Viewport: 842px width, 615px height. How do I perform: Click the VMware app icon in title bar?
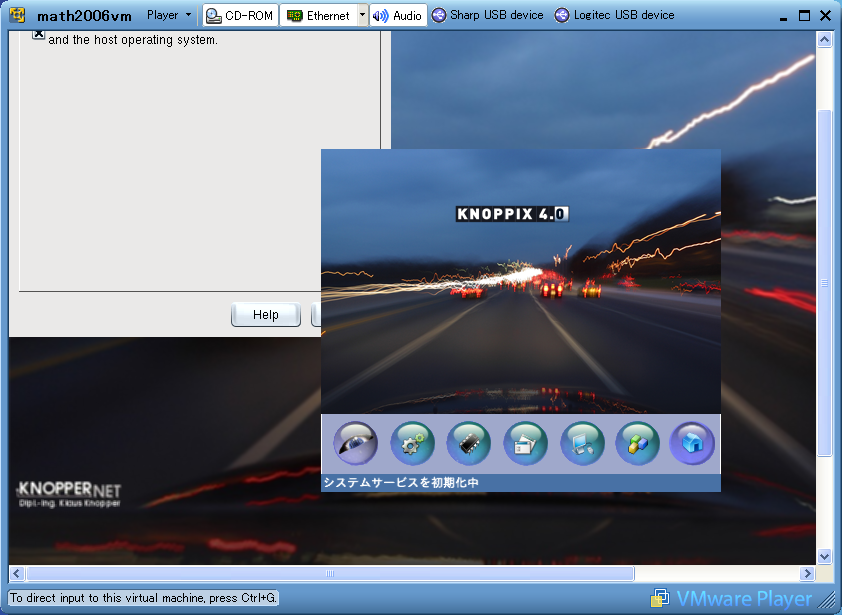click(18, 15)
